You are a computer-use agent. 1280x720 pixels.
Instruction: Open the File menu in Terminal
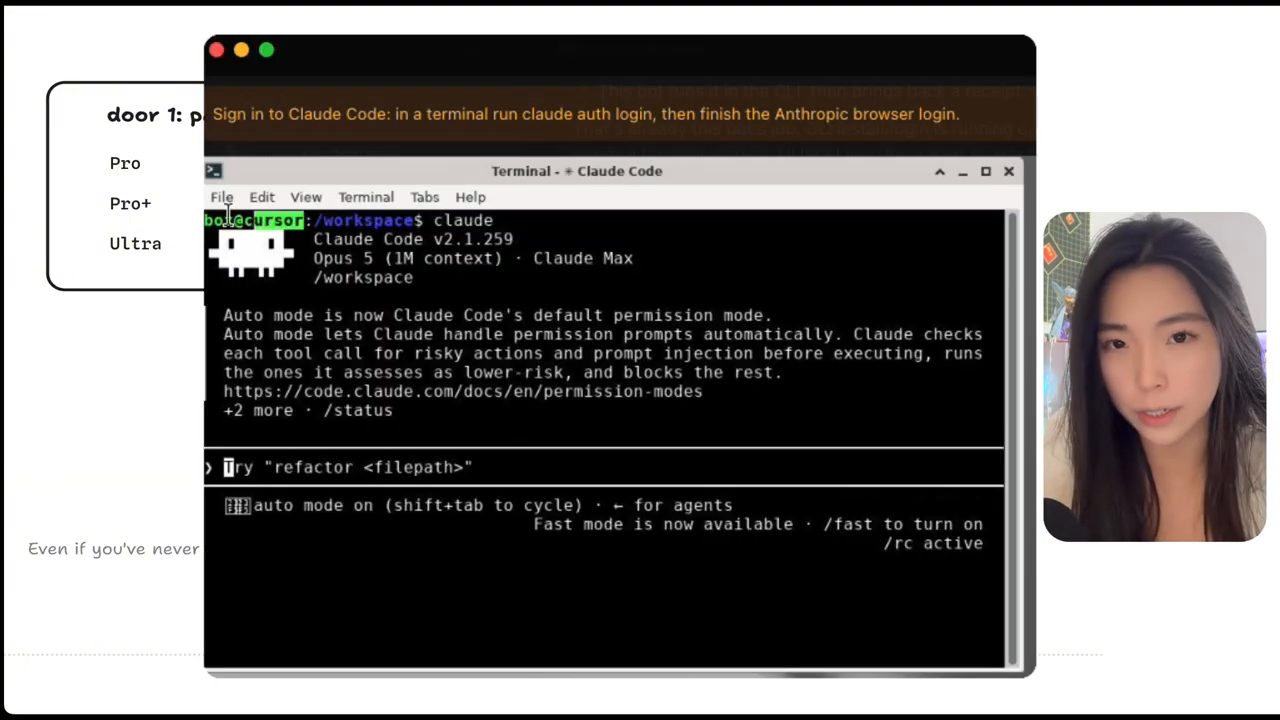point(221,197)
